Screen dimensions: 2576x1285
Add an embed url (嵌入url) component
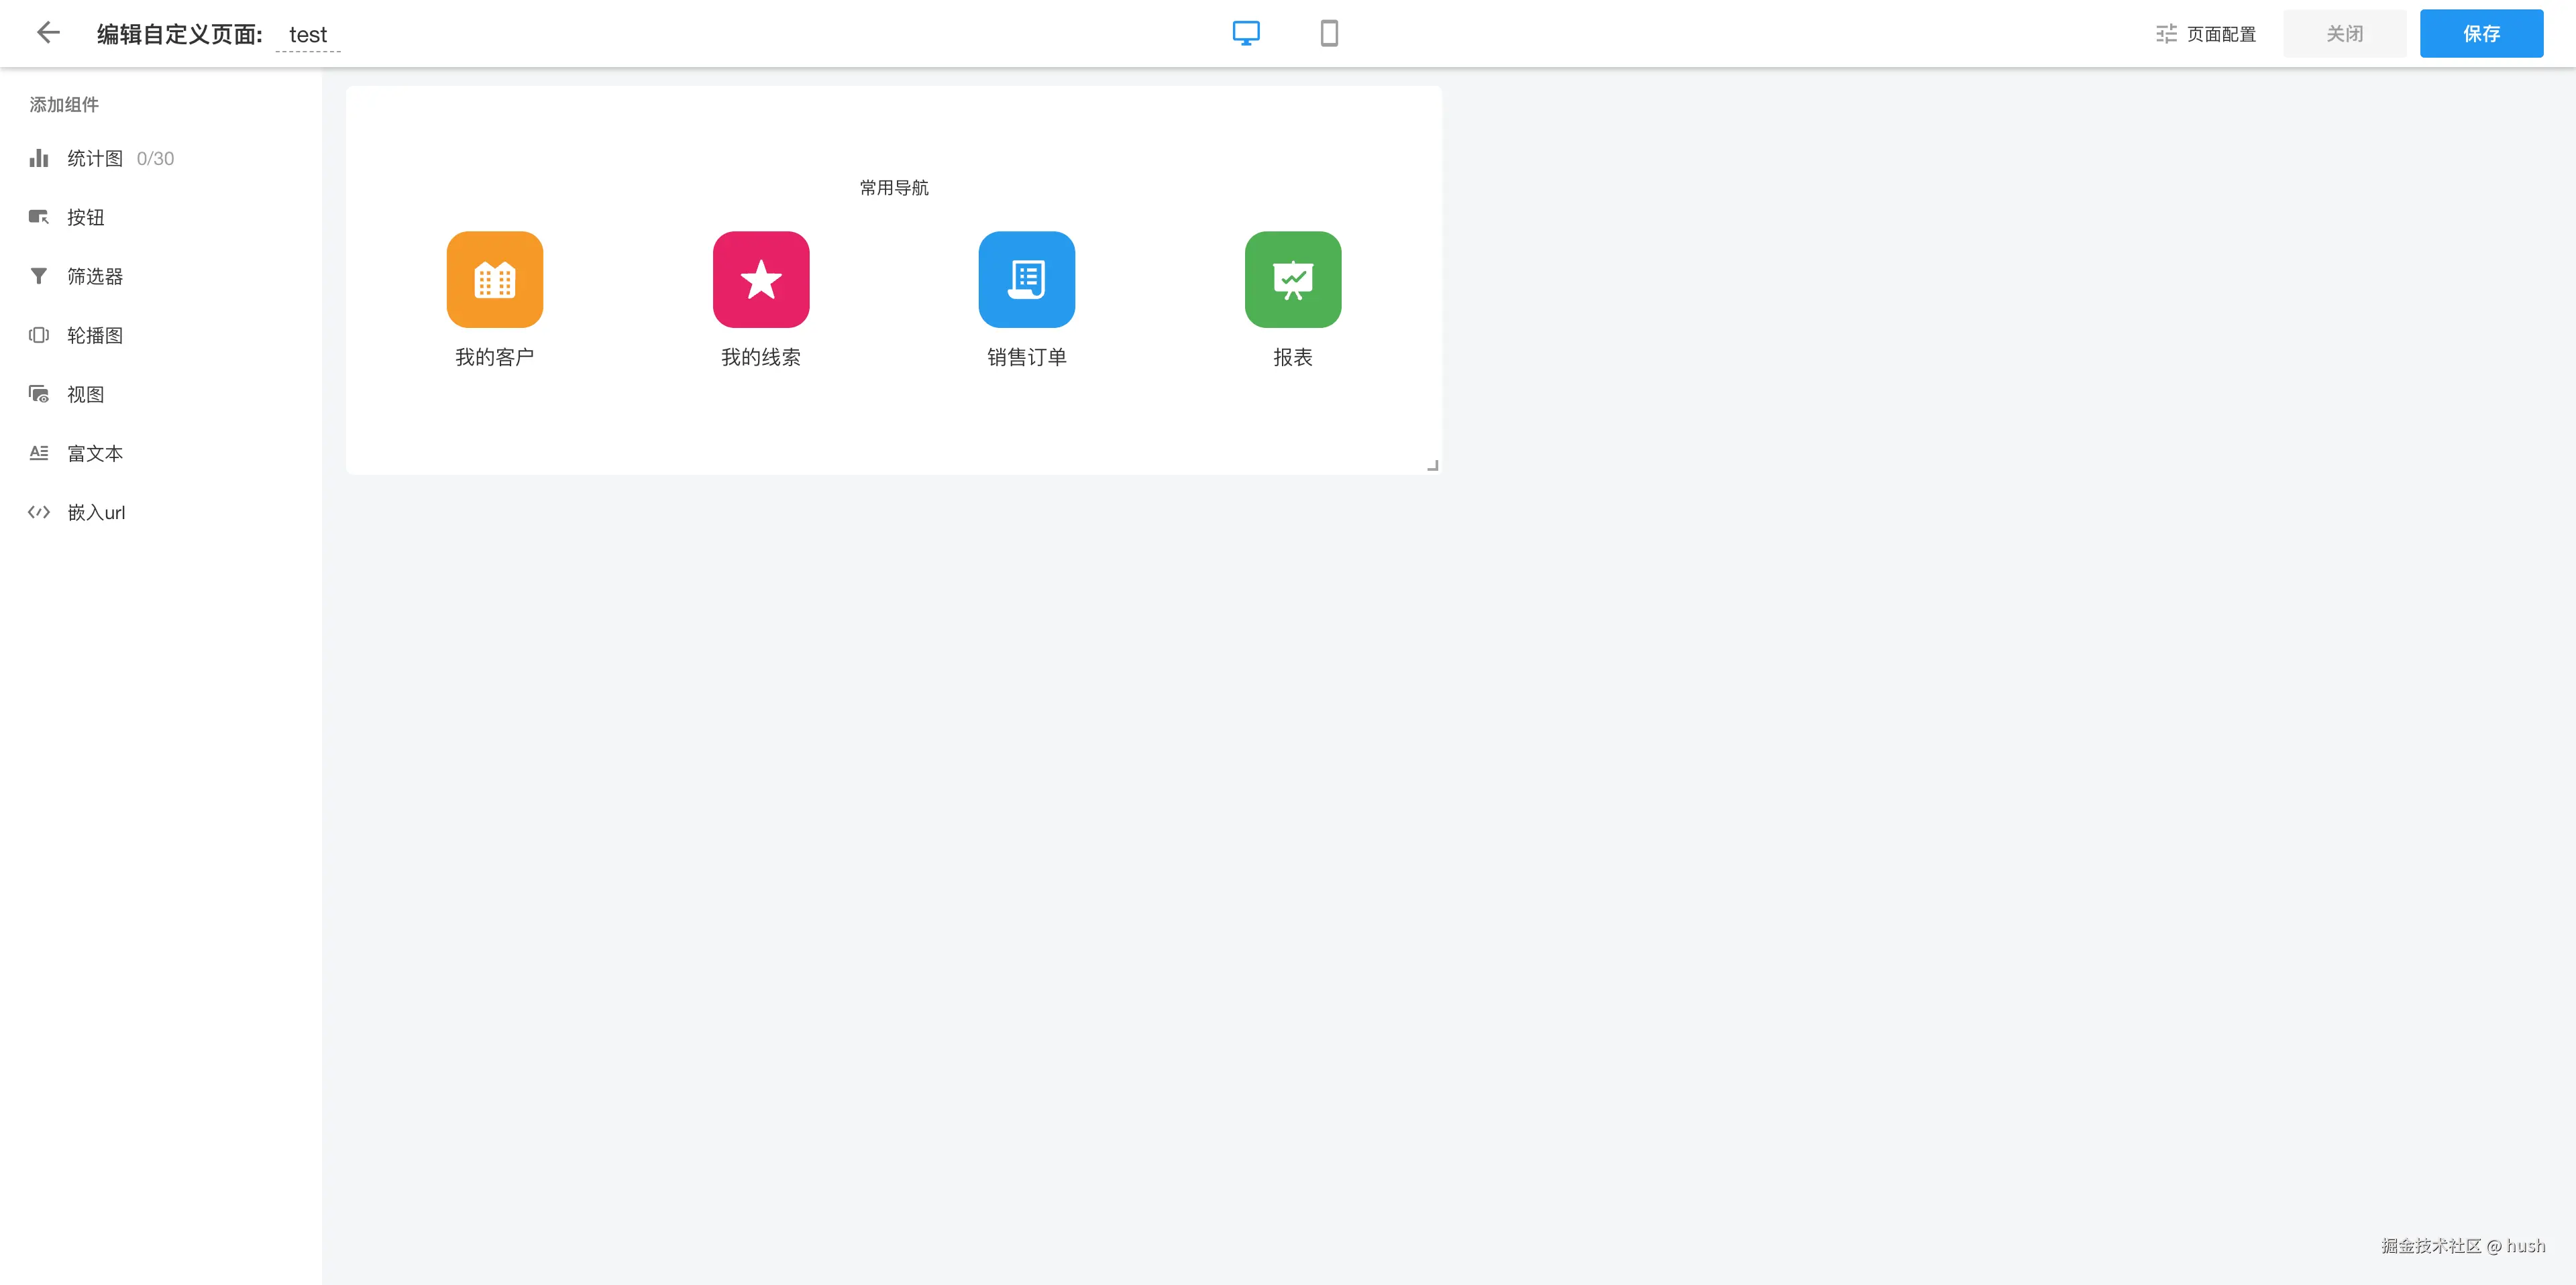[96, 512]
